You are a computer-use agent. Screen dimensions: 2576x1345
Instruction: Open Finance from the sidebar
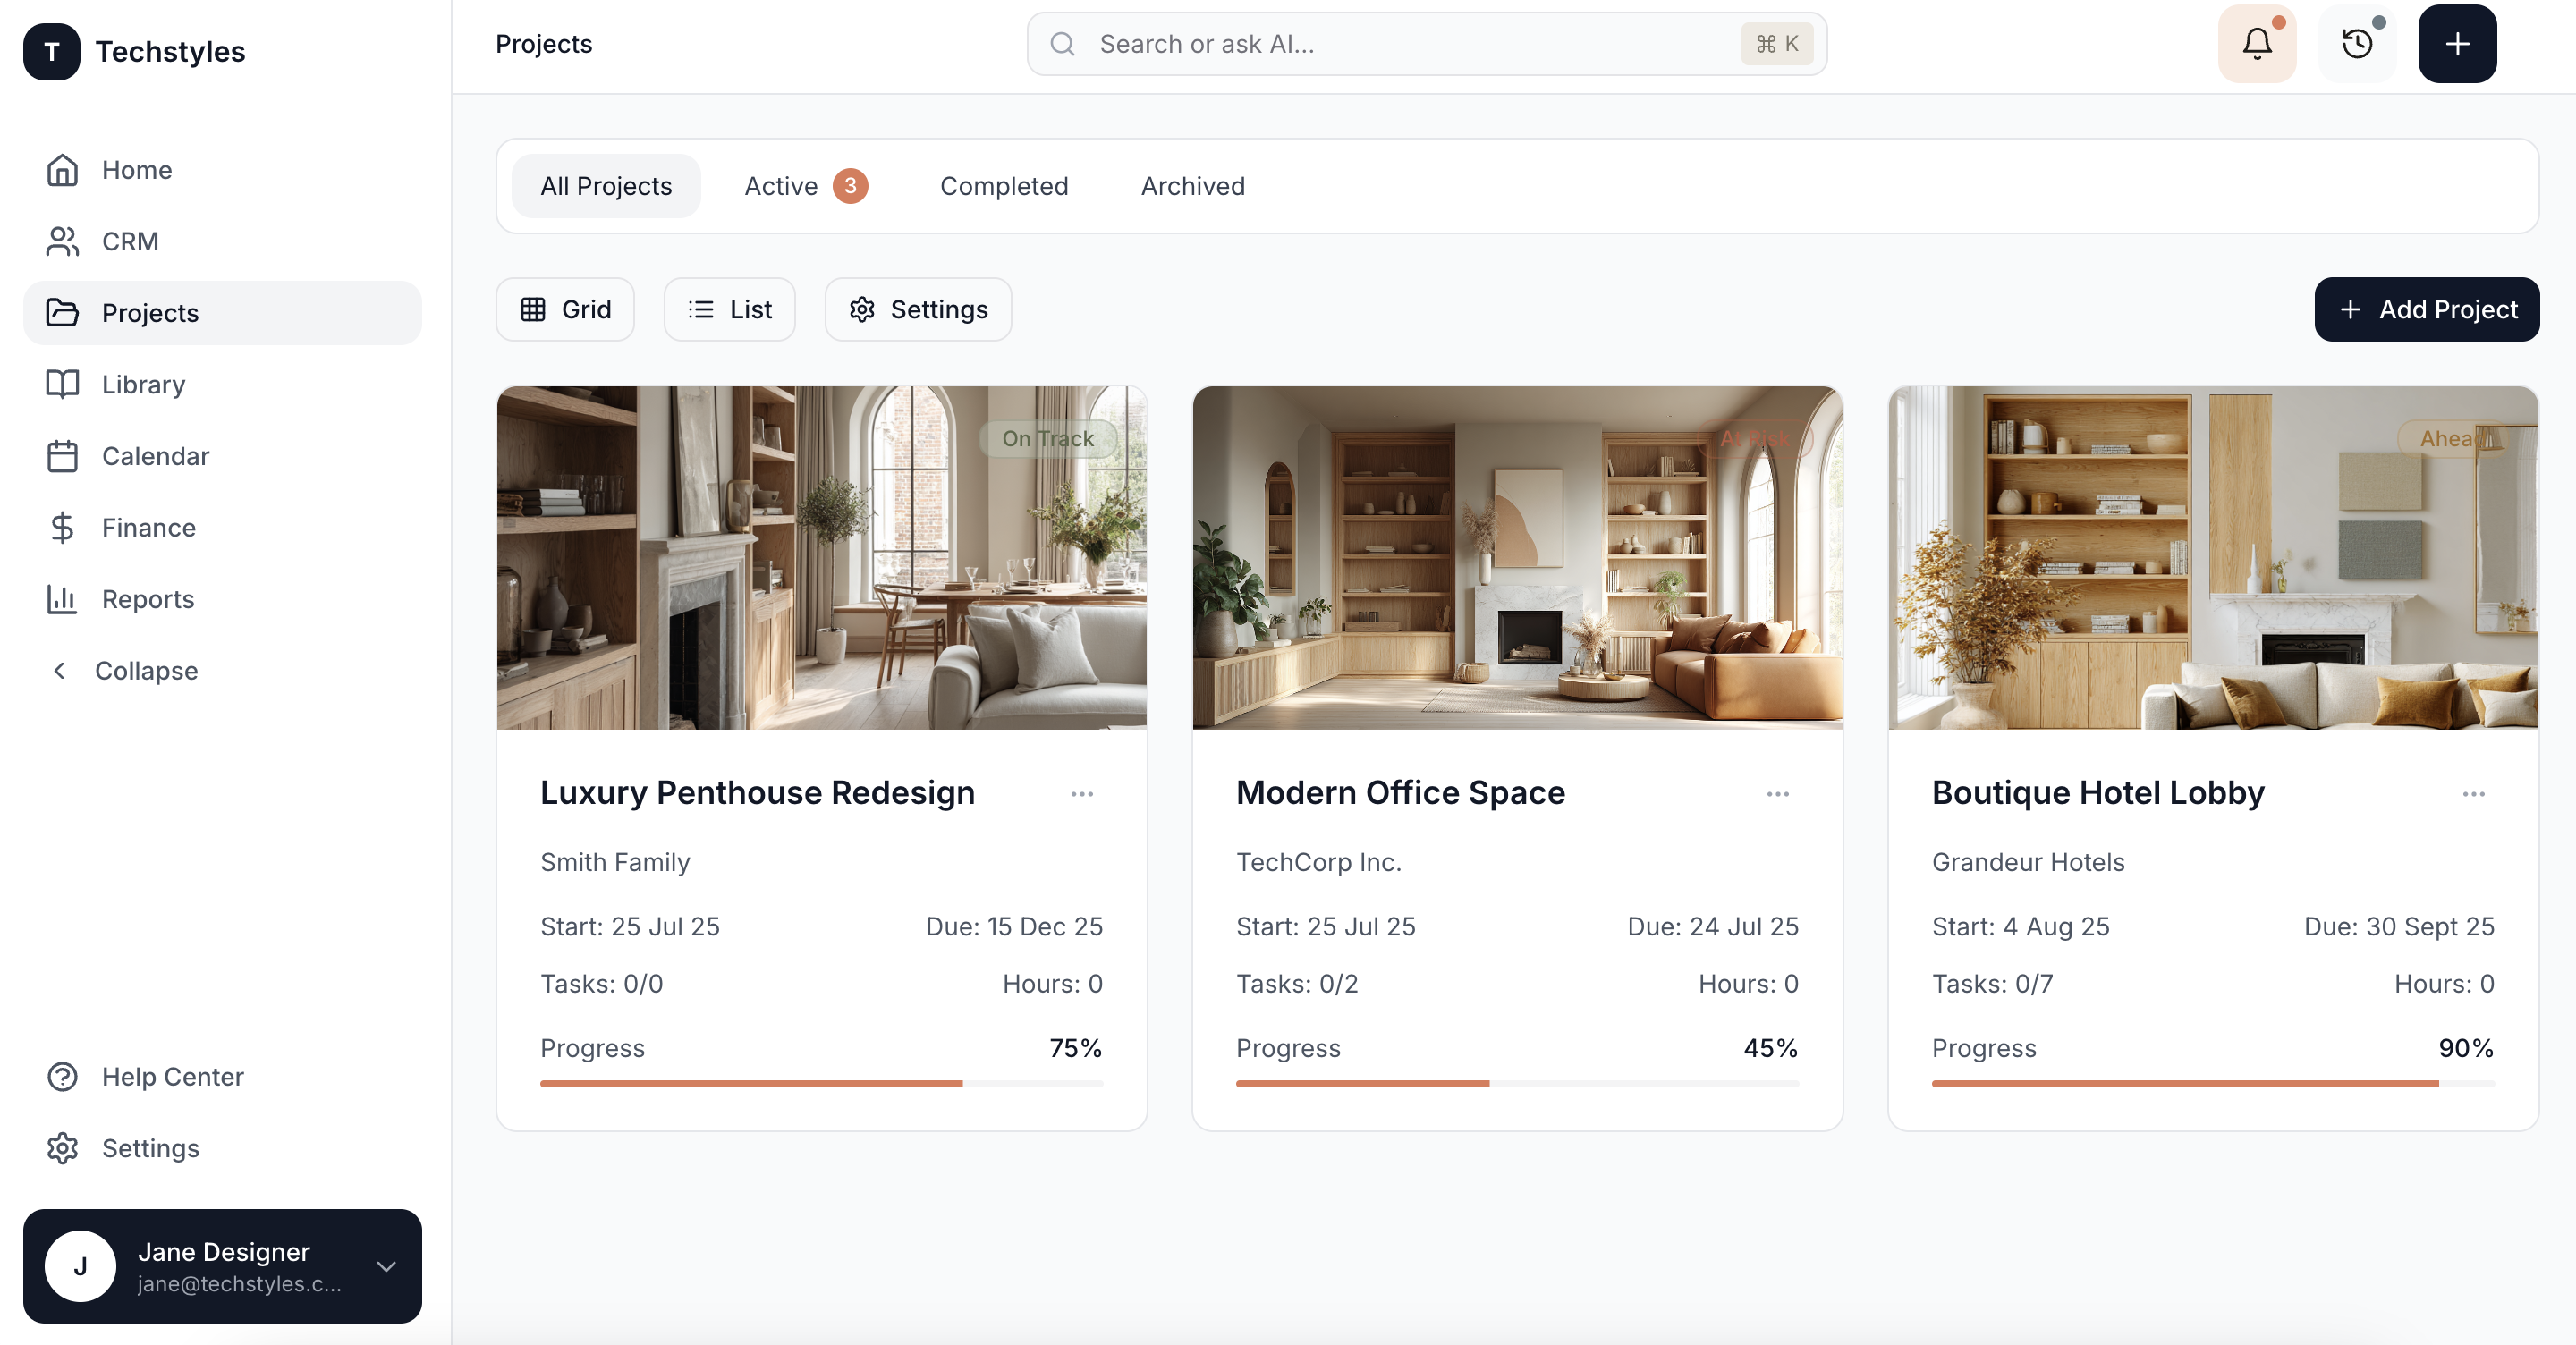click(148, 527)
